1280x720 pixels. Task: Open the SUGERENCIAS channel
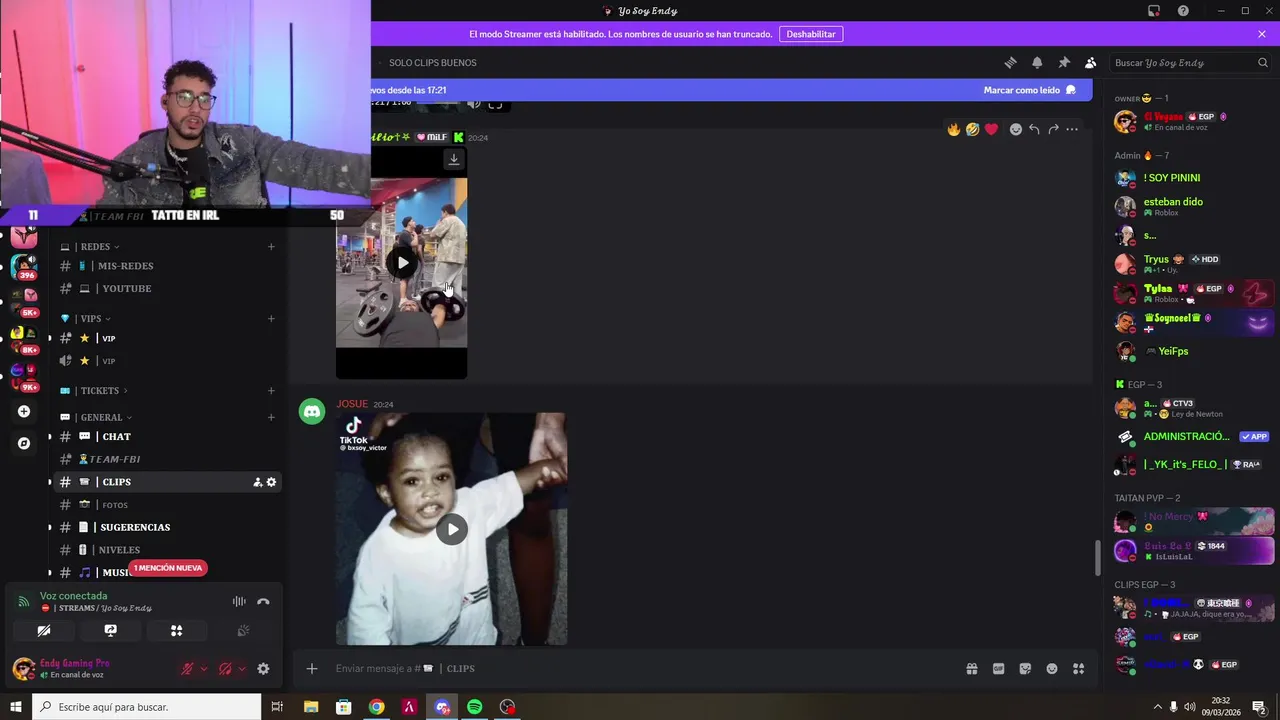tap(168, 527)
